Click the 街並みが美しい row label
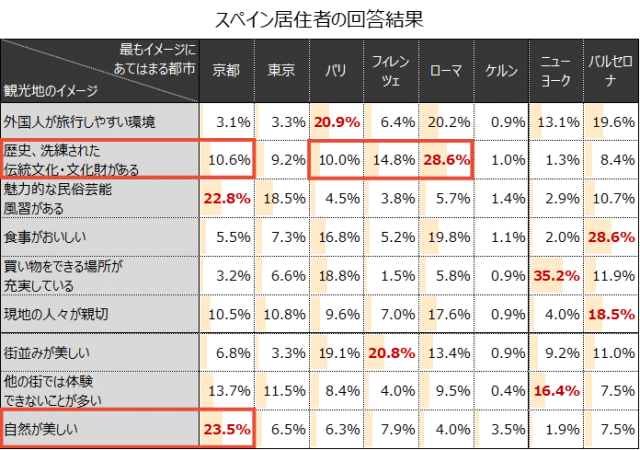Image resolution: width=640 pixels, height=450 pixels. [48, 352]
